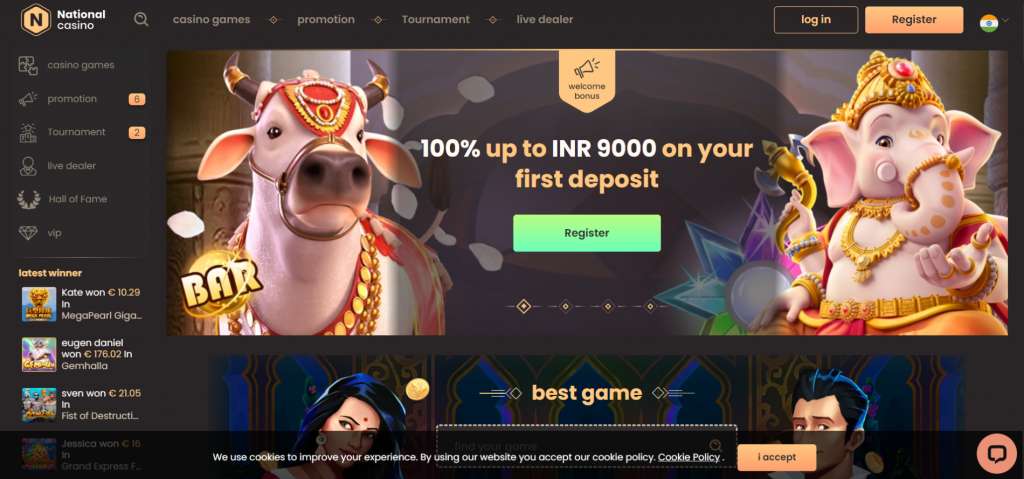Click the promotion megaphone sidebar icon
1024x479 pixels.
click(28, 99)
